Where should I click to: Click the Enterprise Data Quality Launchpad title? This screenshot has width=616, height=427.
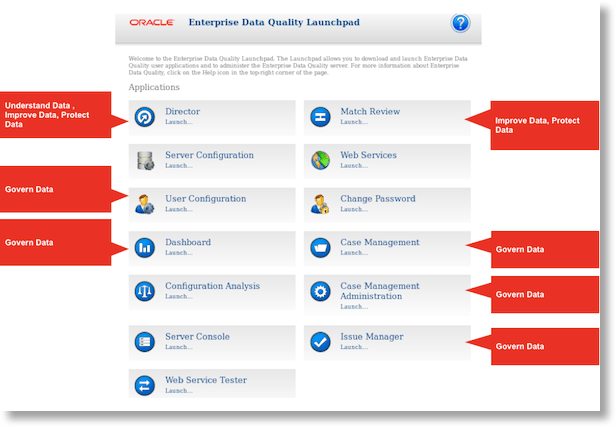click(x=274, y=22)
